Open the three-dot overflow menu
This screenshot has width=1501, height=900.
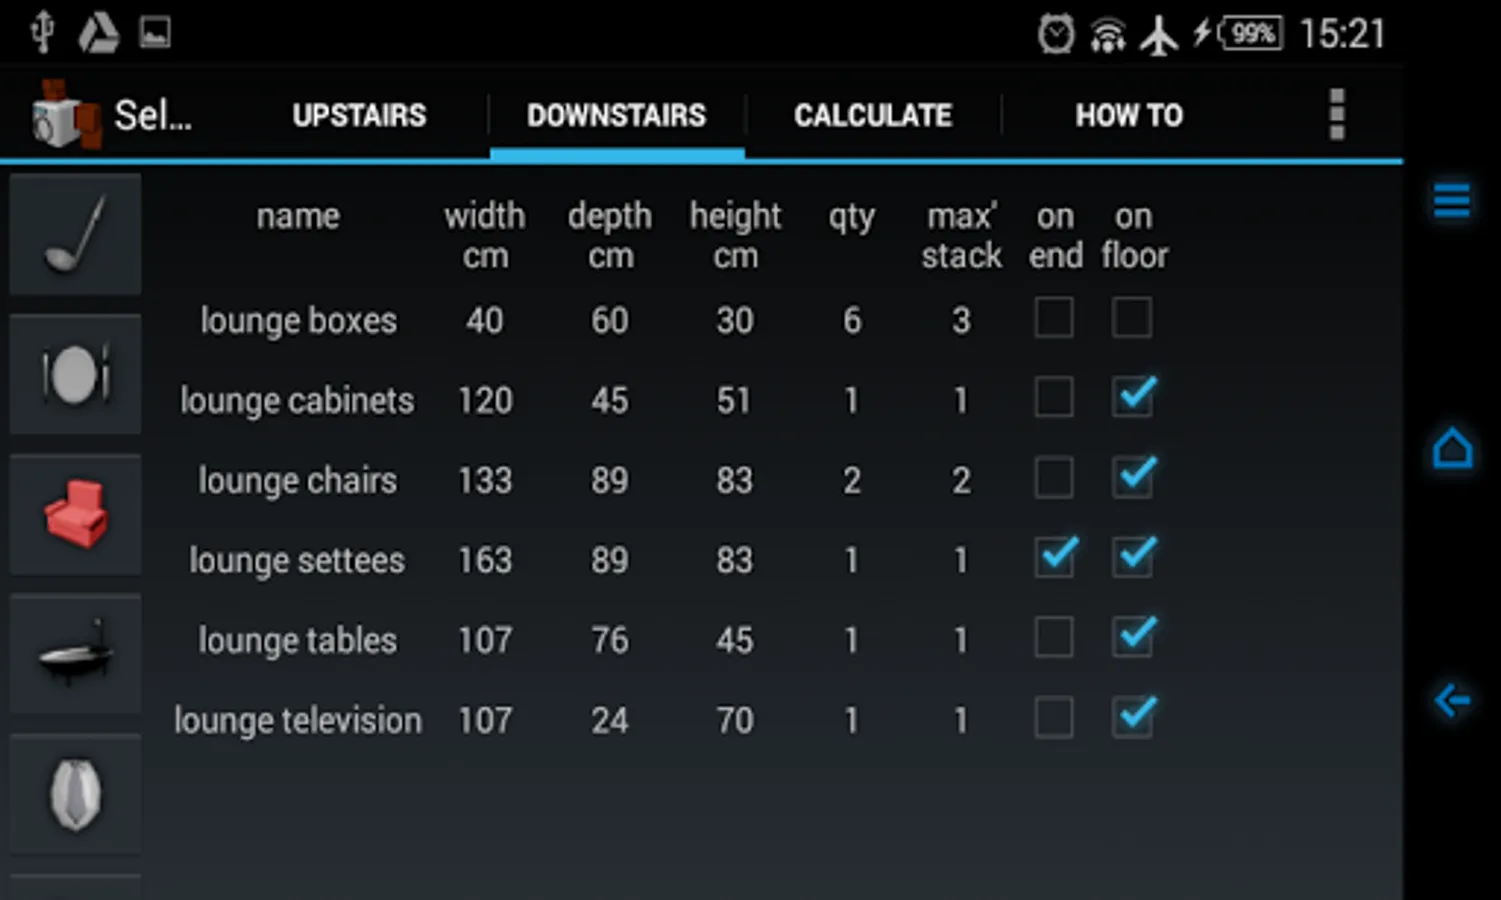[x=1336, y=115]
